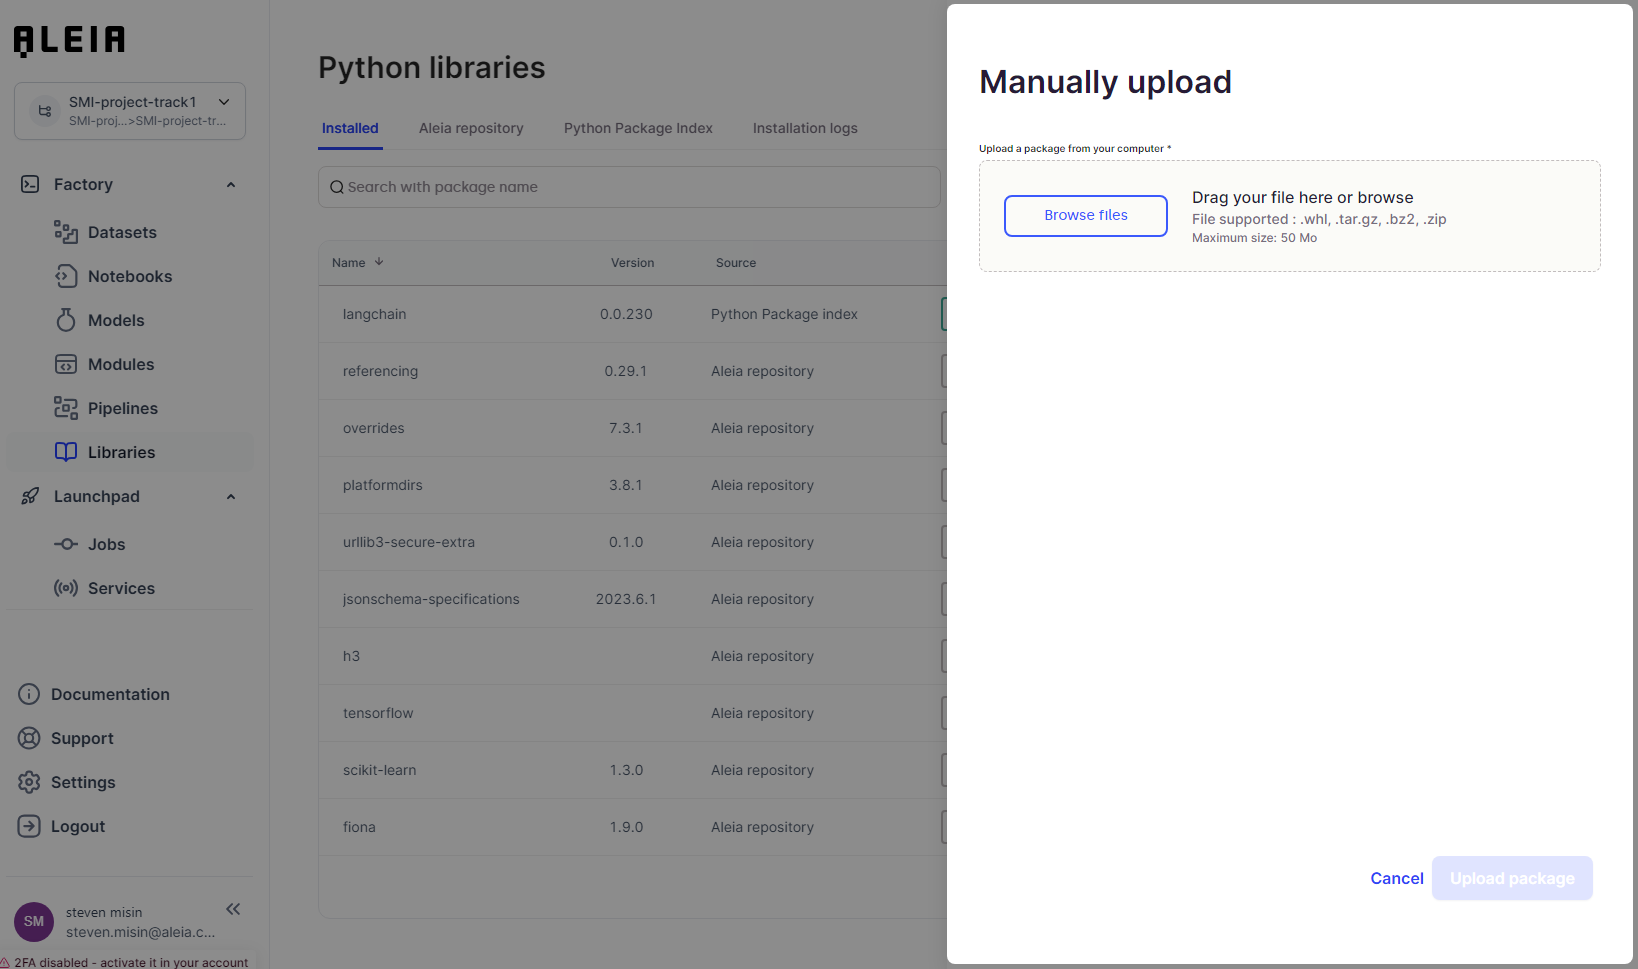
Task: Open Services via the broadcast icon
Action: pyautogui.click(x=66, y=588)
